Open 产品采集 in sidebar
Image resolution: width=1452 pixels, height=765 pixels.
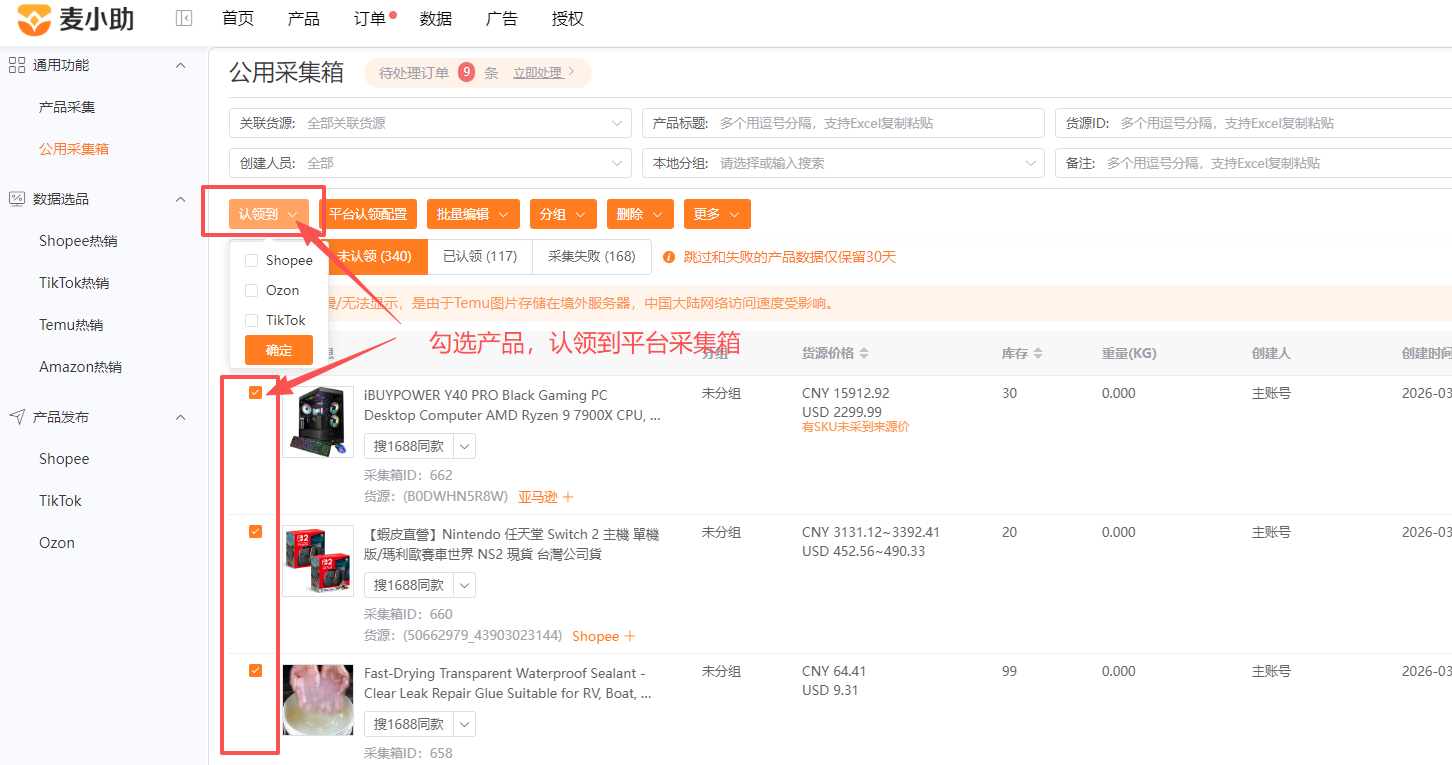pyautogui.click(x=67, y=107)
